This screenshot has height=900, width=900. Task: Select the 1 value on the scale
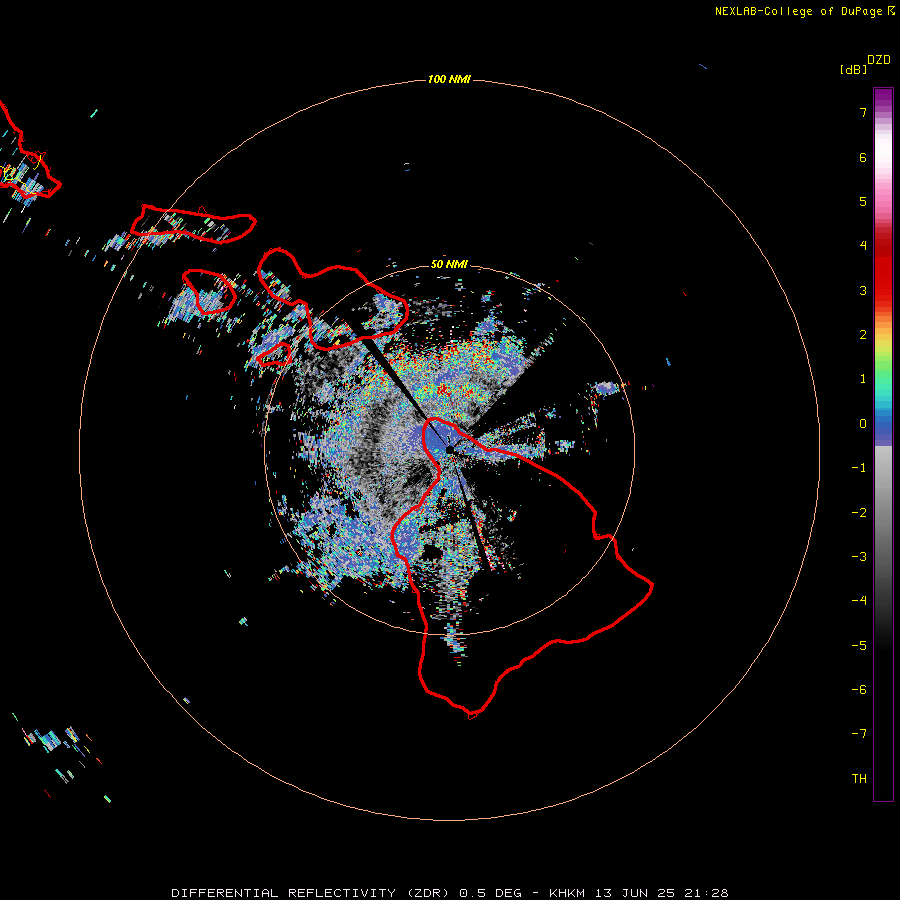point(863,379)
